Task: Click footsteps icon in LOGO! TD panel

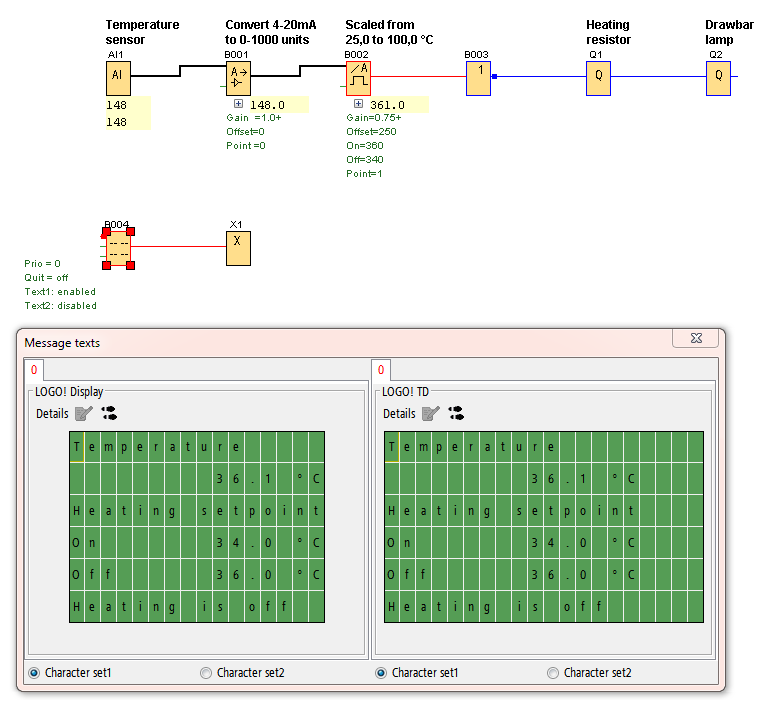Action: [x=456, y=412]
